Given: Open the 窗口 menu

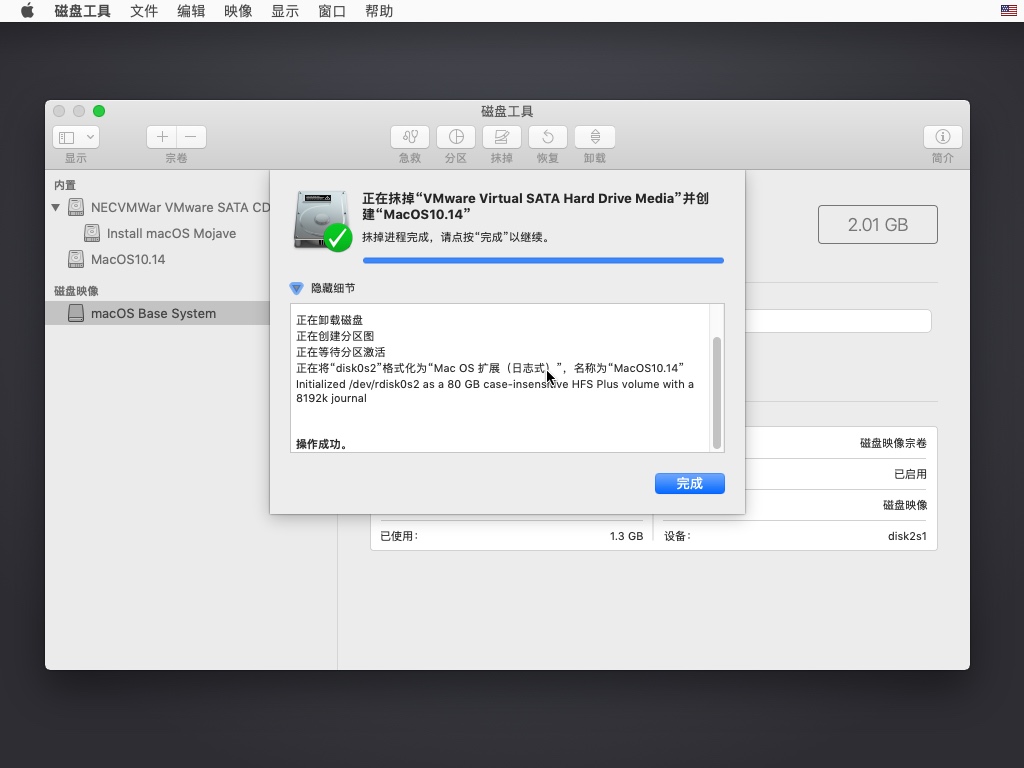Looking at the screenshot, I should 332,11.
